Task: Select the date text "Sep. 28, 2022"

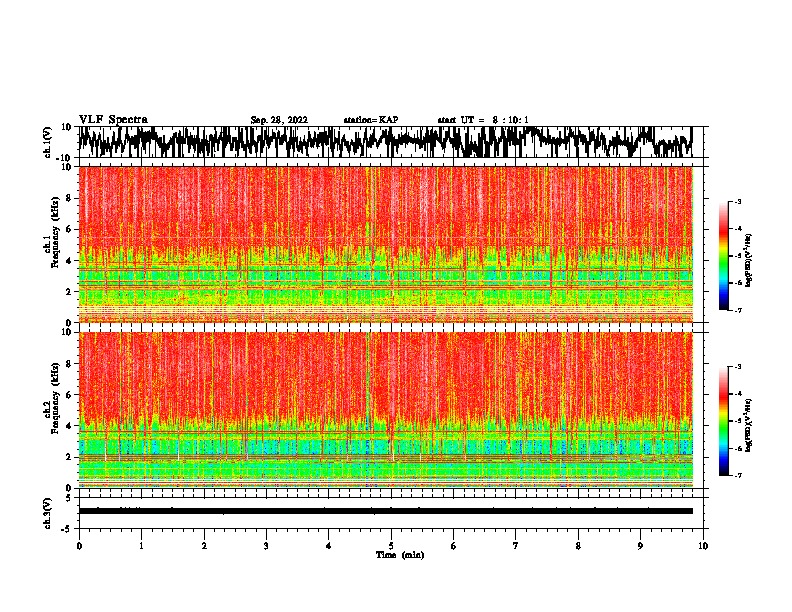Action: tap(279, 120)
